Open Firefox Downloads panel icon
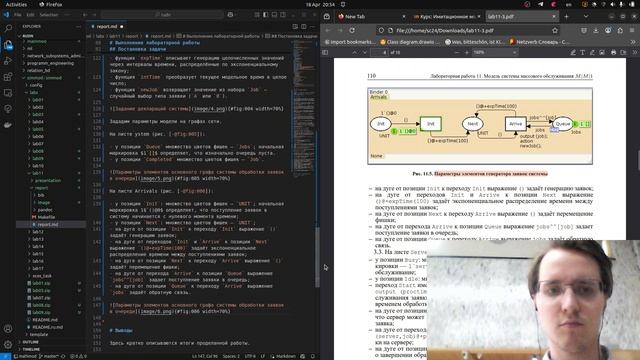Image resolution: width=640 pixels, height=360 pixels. 596,30
